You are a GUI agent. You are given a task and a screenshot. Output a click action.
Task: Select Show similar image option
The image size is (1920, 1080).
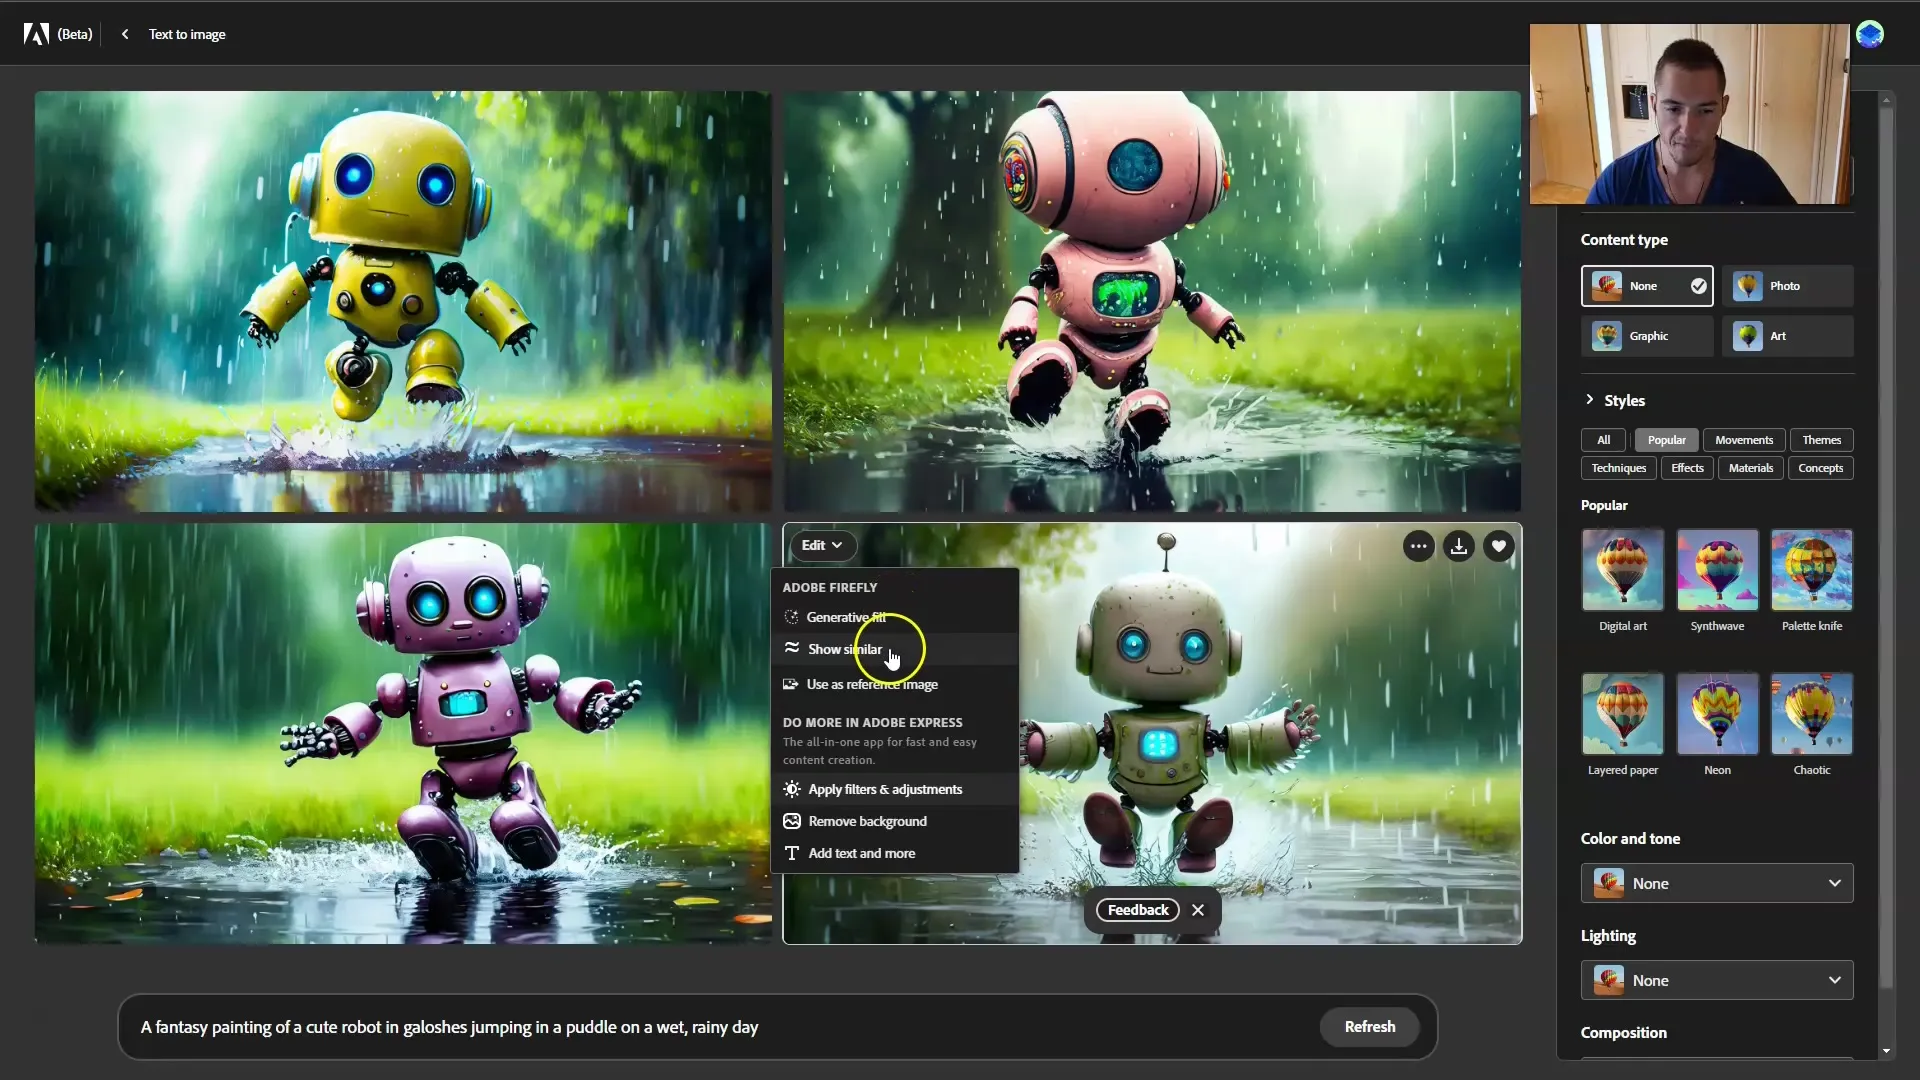(x=845, y=649)
